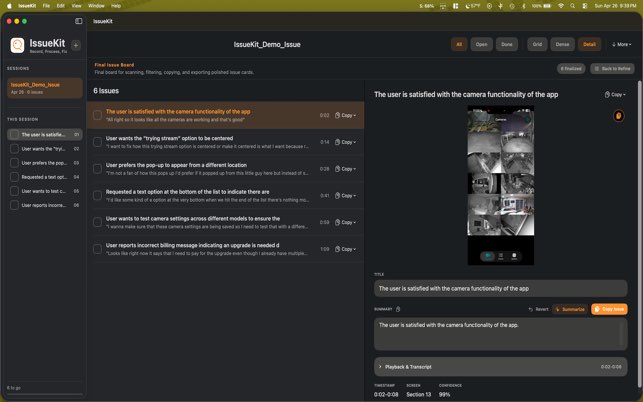Open the View menu
Image resolution: width=643 pixels, height=402 pixels.
(76, 6)
